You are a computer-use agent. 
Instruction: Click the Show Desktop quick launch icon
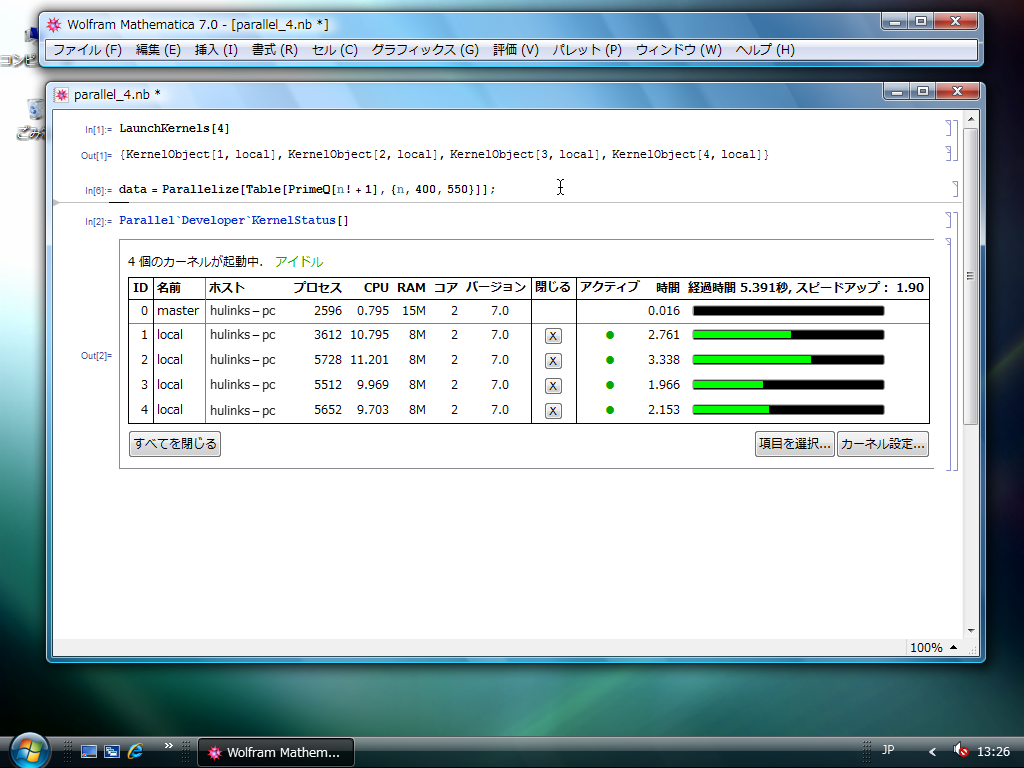tap(89, 752)
